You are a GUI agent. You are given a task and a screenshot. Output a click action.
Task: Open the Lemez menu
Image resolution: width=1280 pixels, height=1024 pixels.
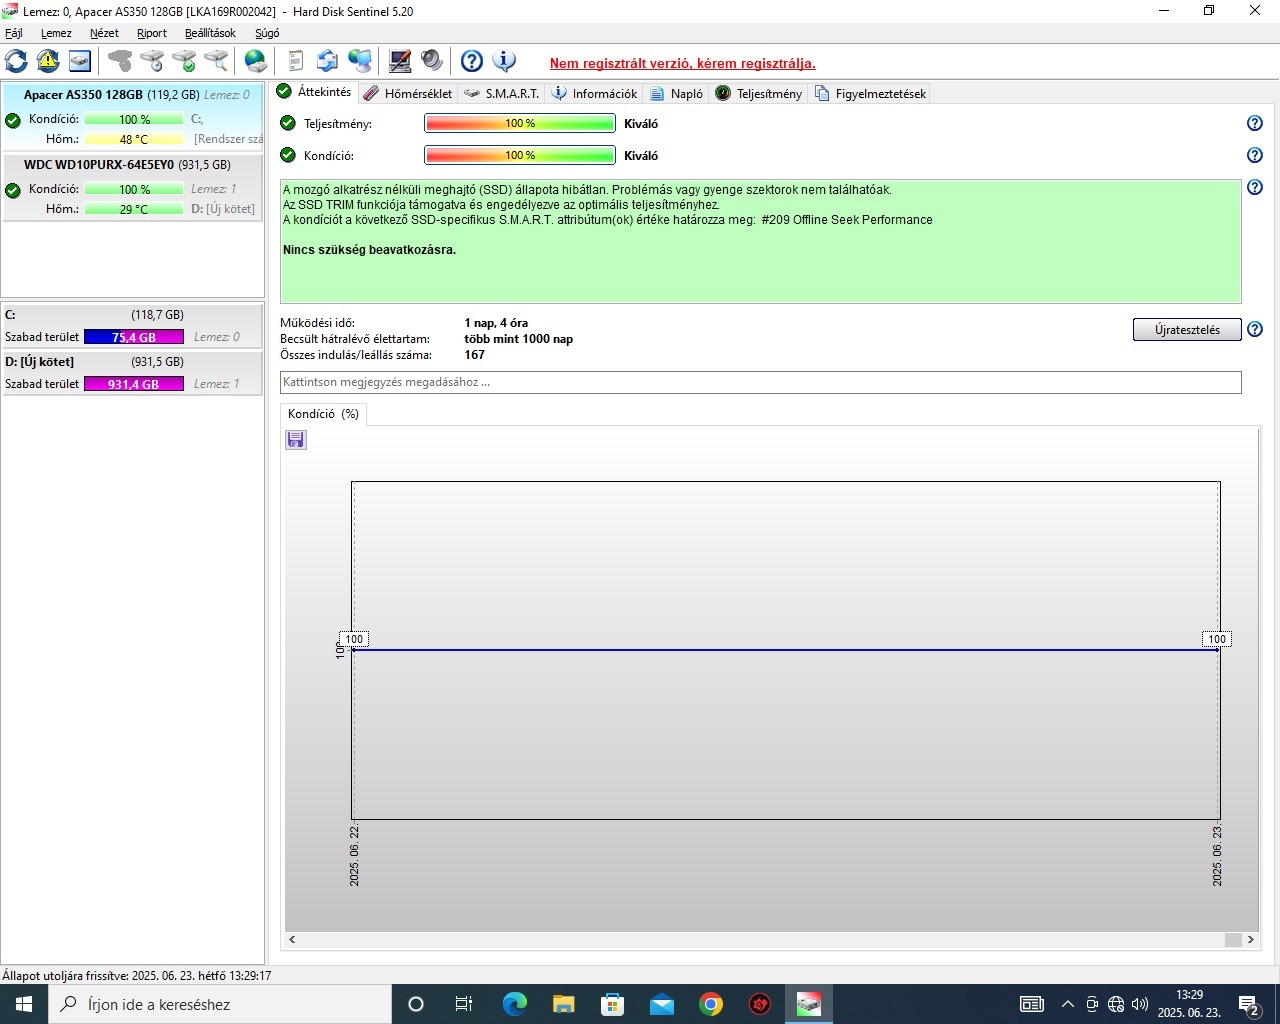56,33
